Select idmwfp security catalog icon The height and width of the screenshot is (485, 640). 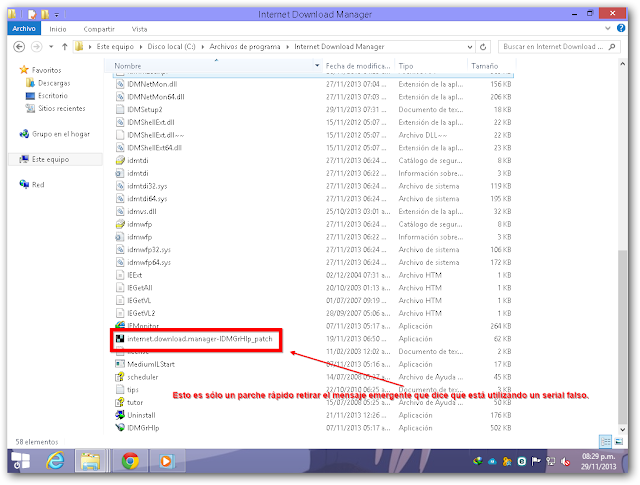tap(120, 224)
